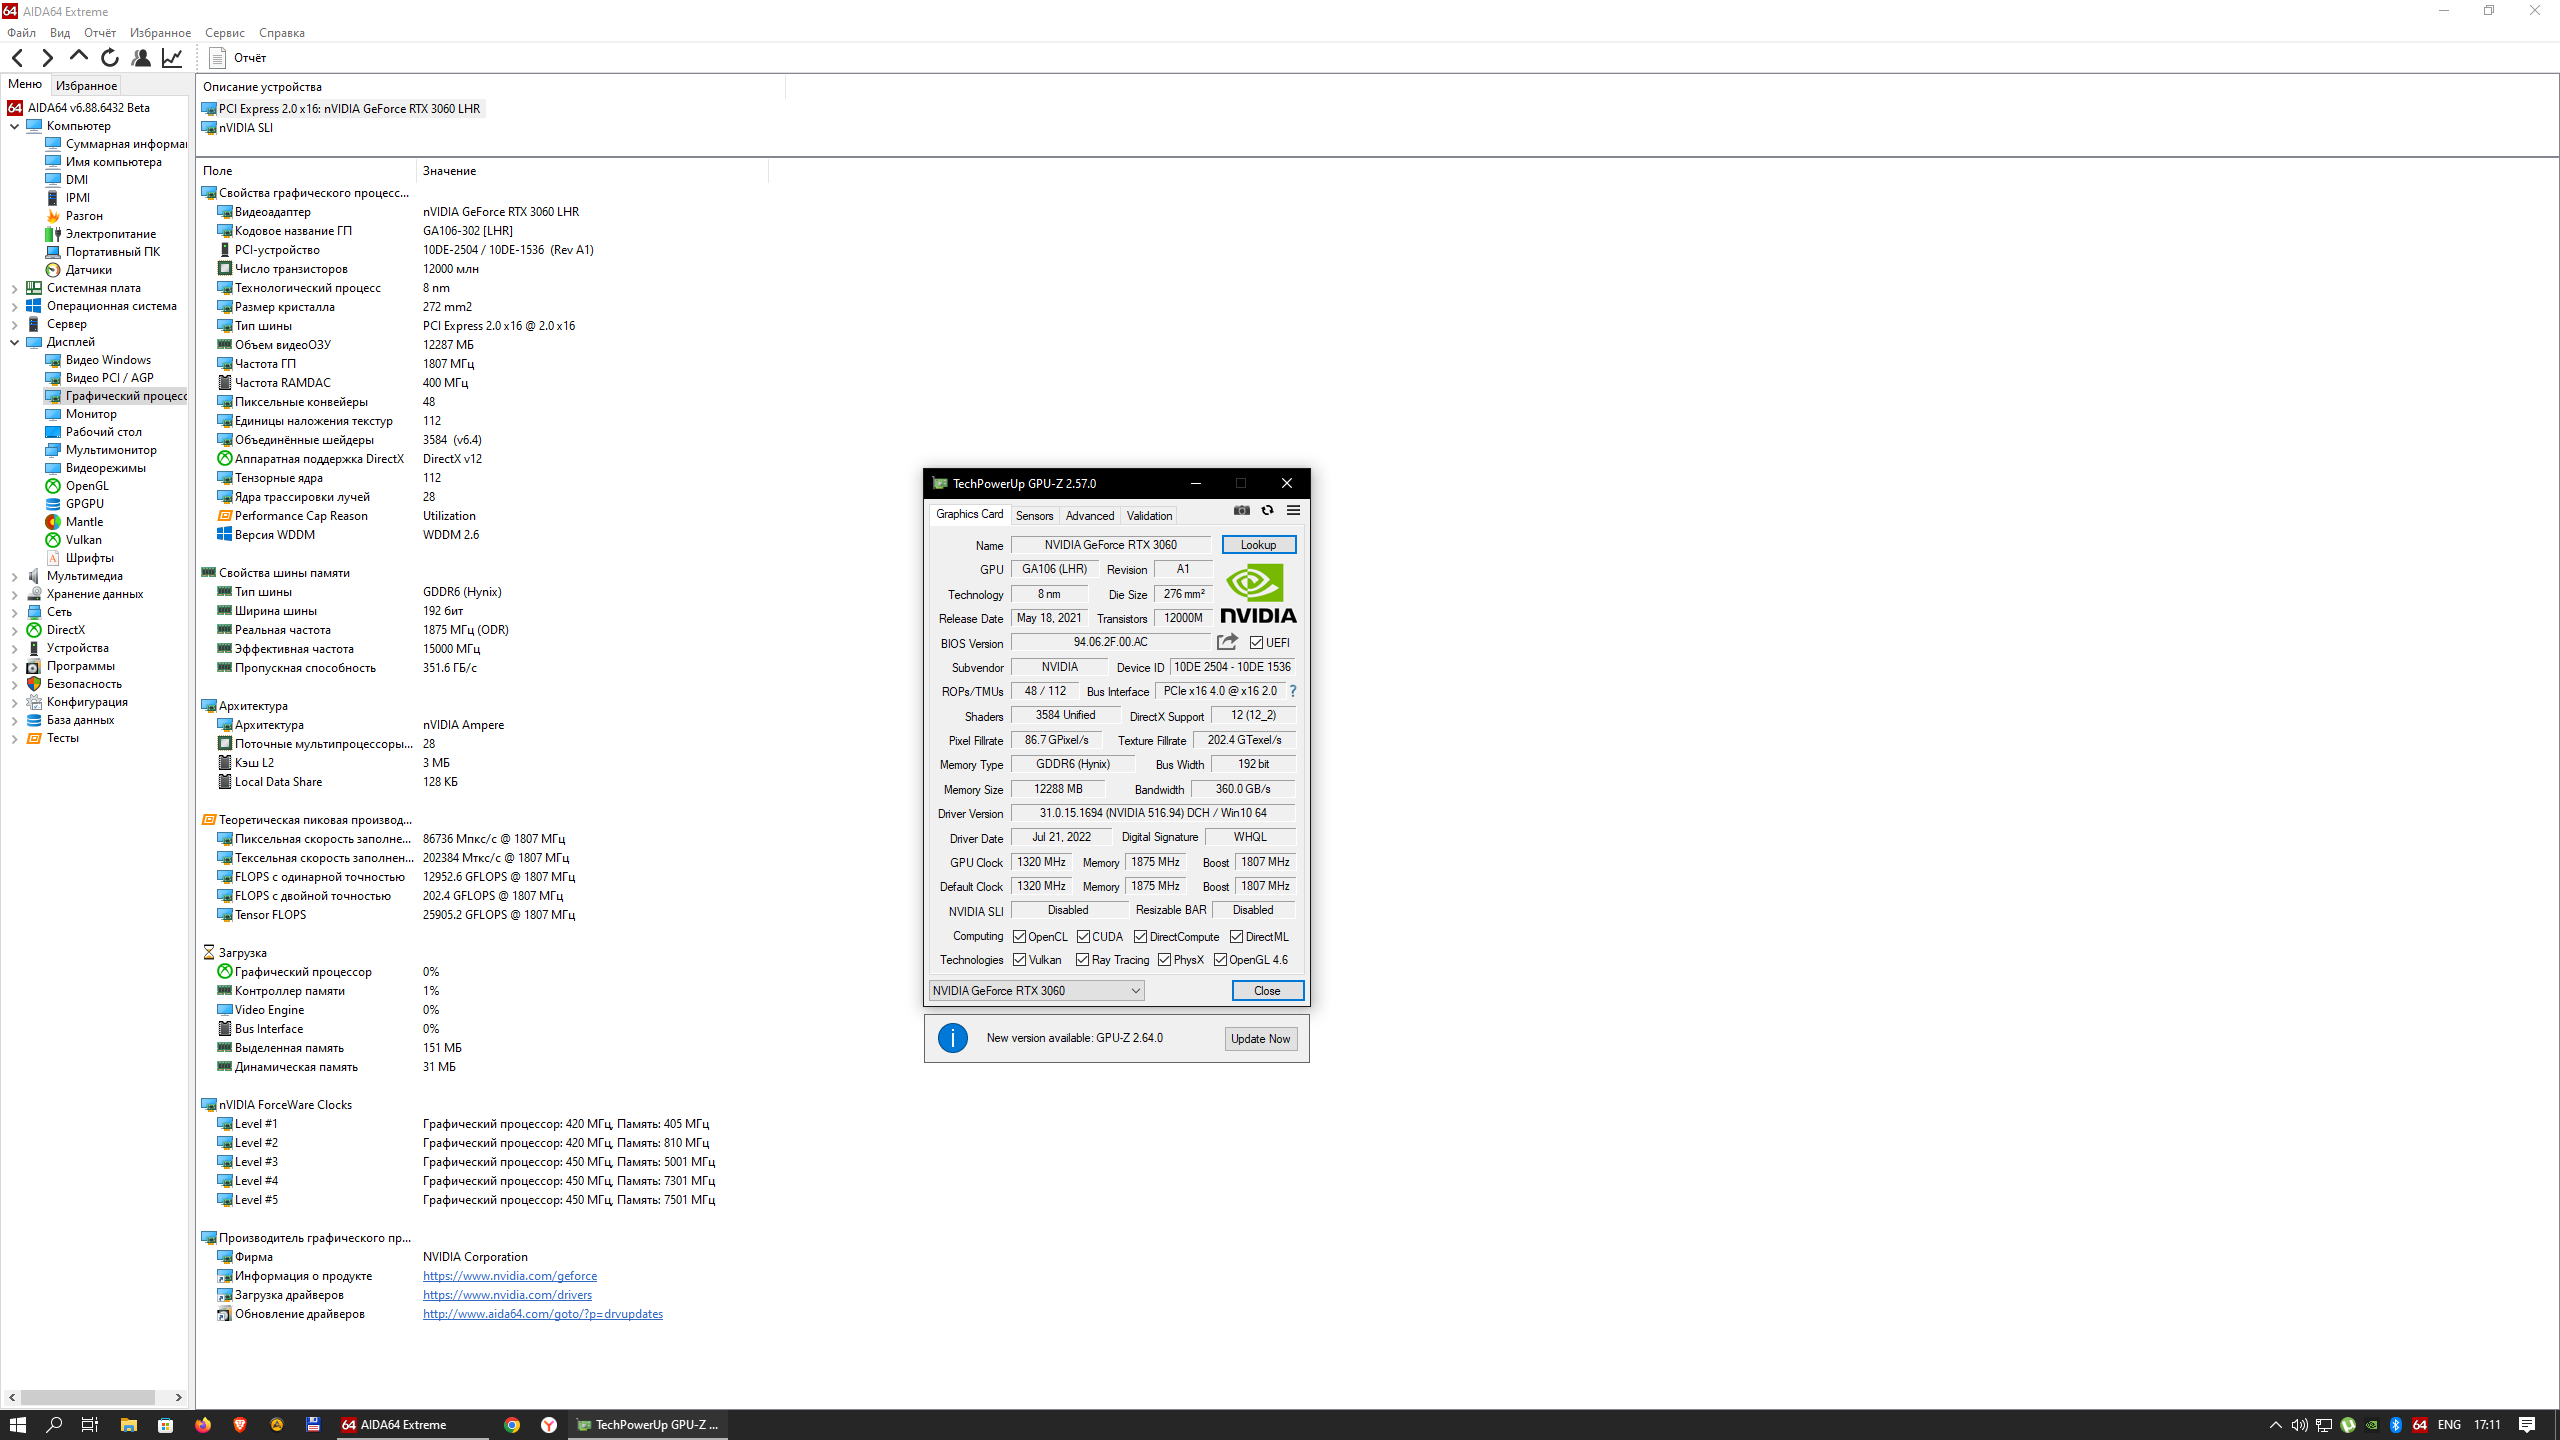Viewport: 2560px width, 1440px height.
Task: Click the AIDA64 refresh toolbar icon
Action: [110, 58]
